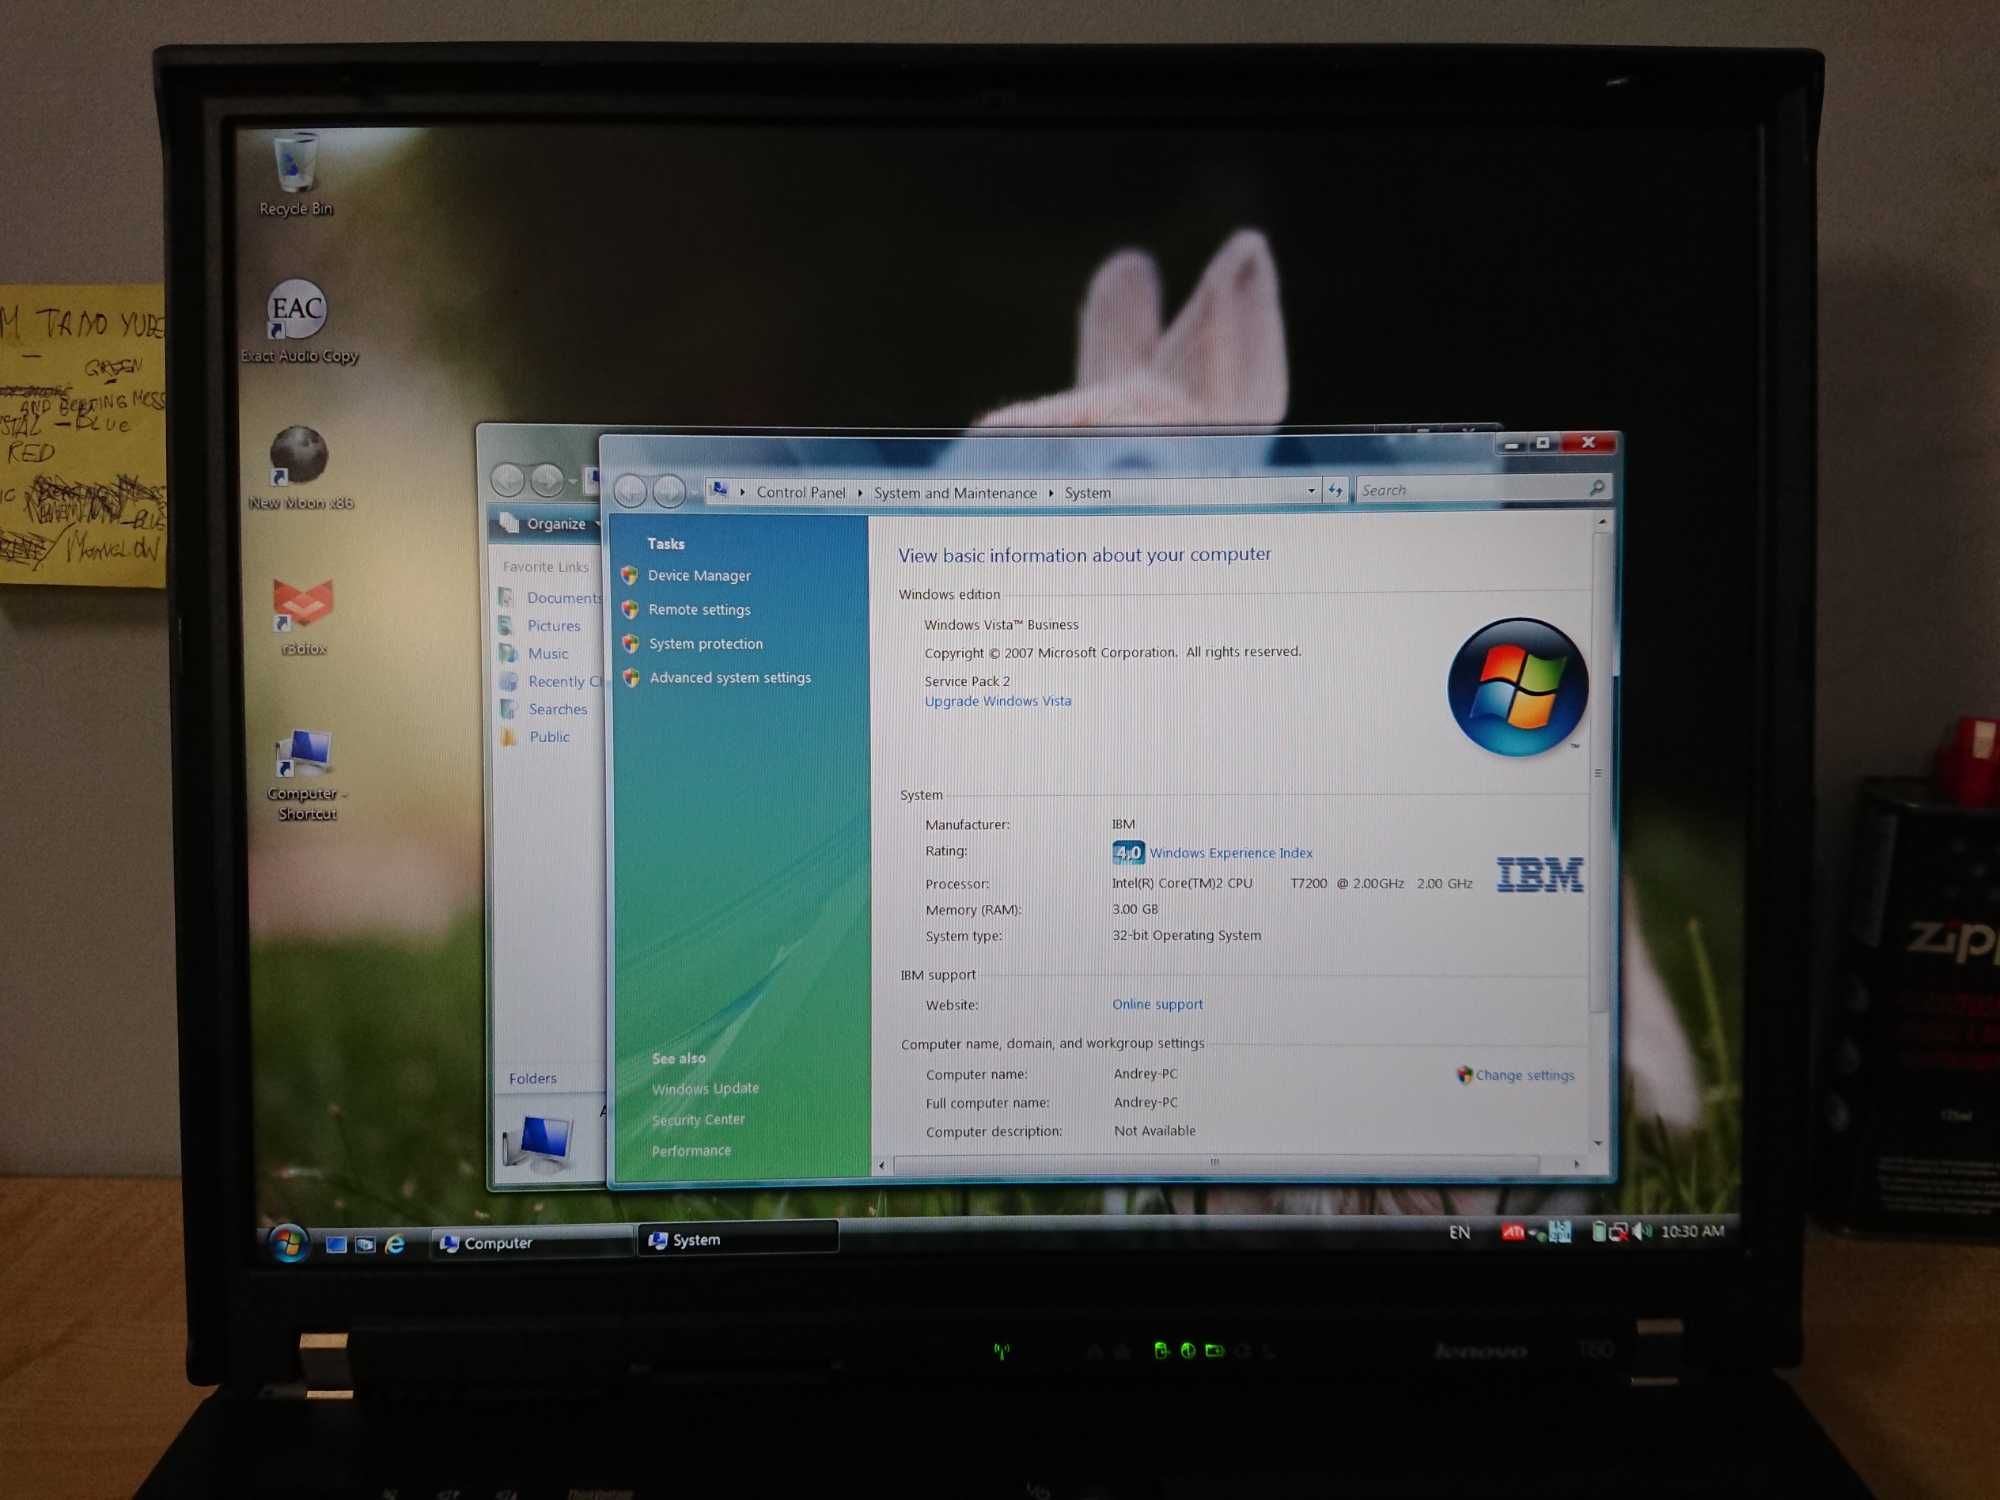
Task: Click ATI tray icon
Action: coord(1512,1232)
